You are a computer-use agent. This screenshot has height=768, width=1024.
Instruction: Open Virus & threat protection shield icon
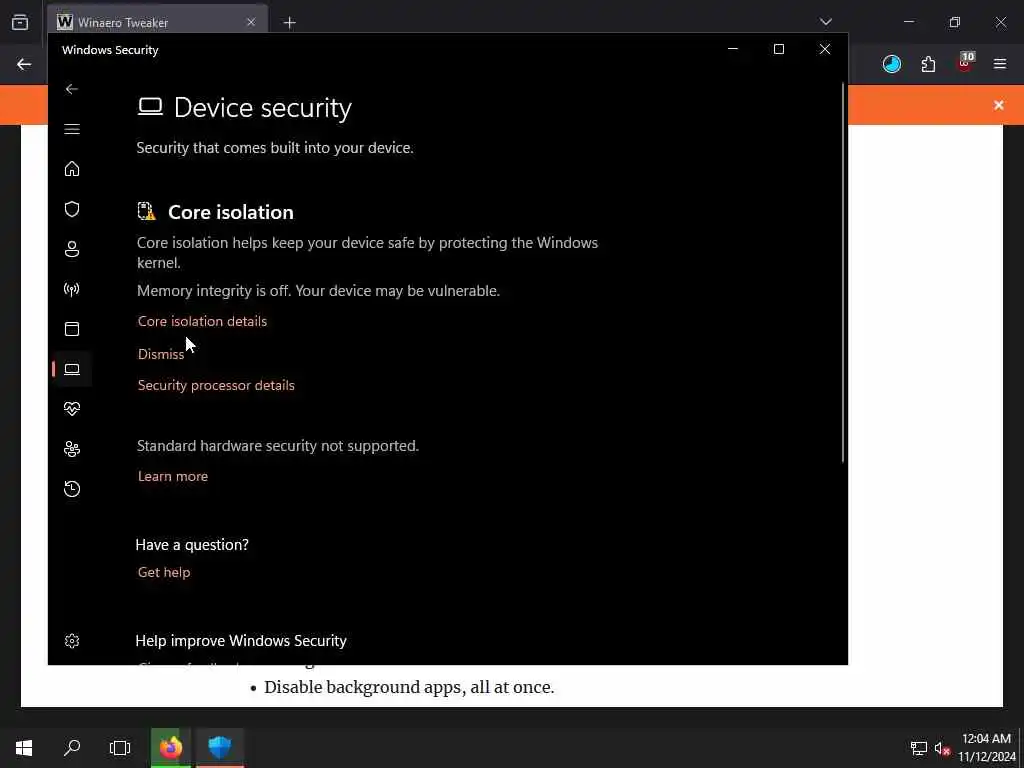72,209
